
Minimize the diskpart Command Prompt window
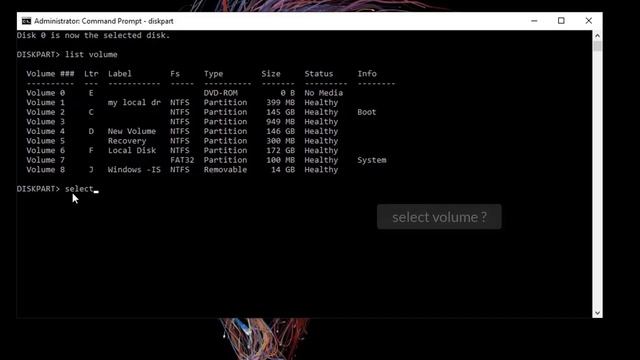[534, 21]
